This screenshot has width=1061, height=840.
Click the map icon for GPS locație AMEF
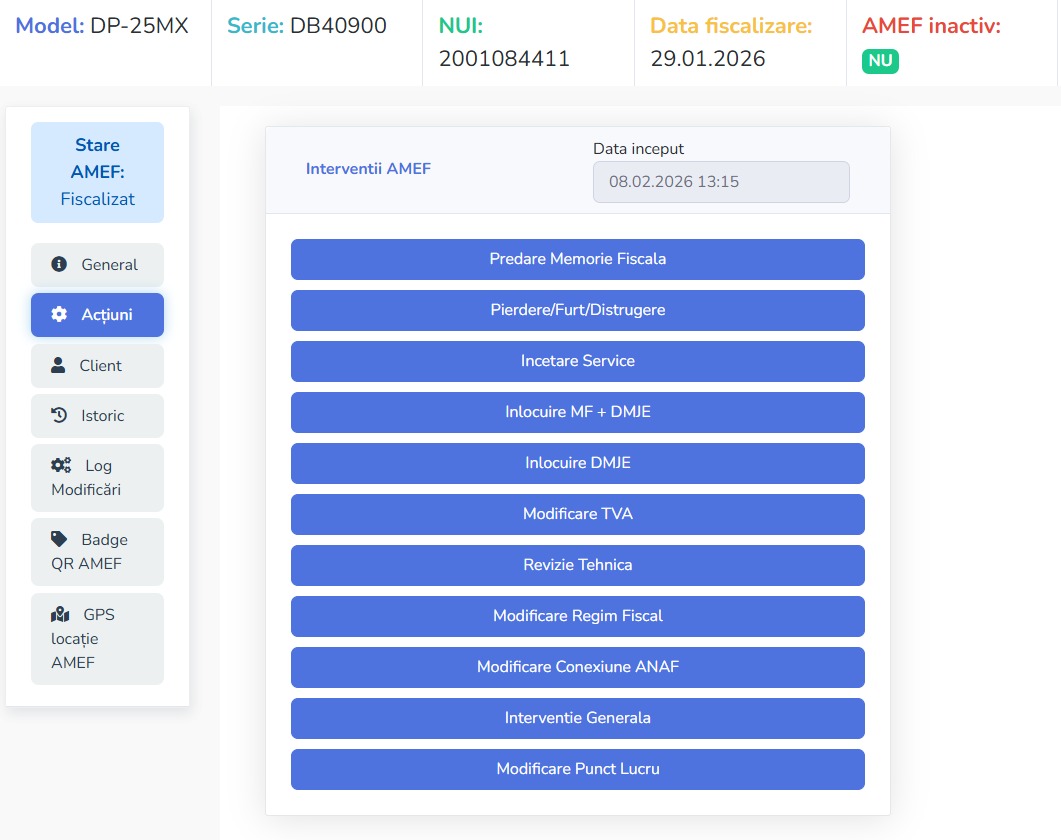click(x=60, y=614)
